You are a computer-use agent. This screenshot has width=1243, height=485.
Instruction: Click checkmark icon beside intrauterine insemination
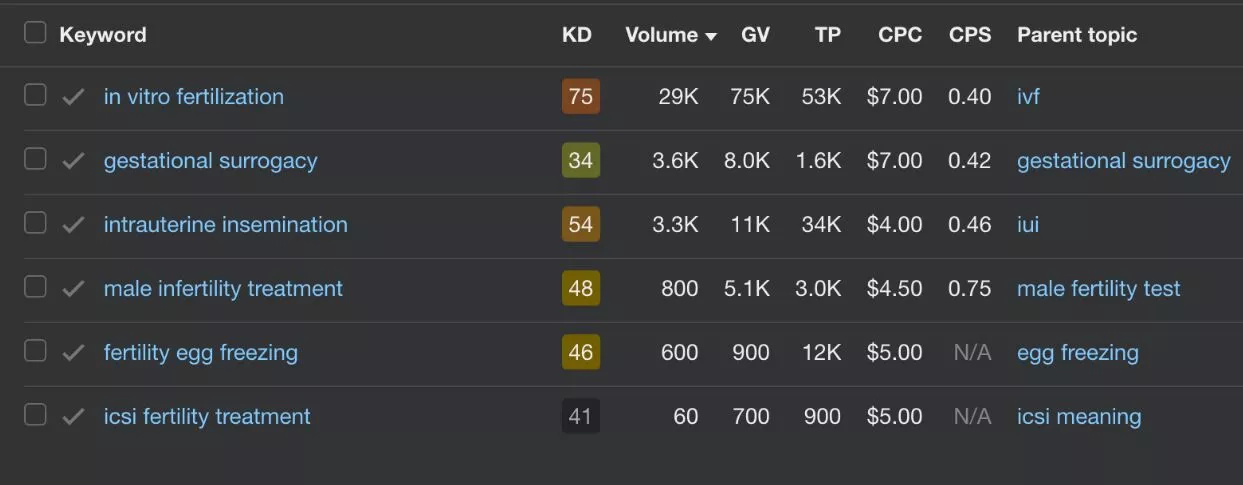(x=73, y=225)
